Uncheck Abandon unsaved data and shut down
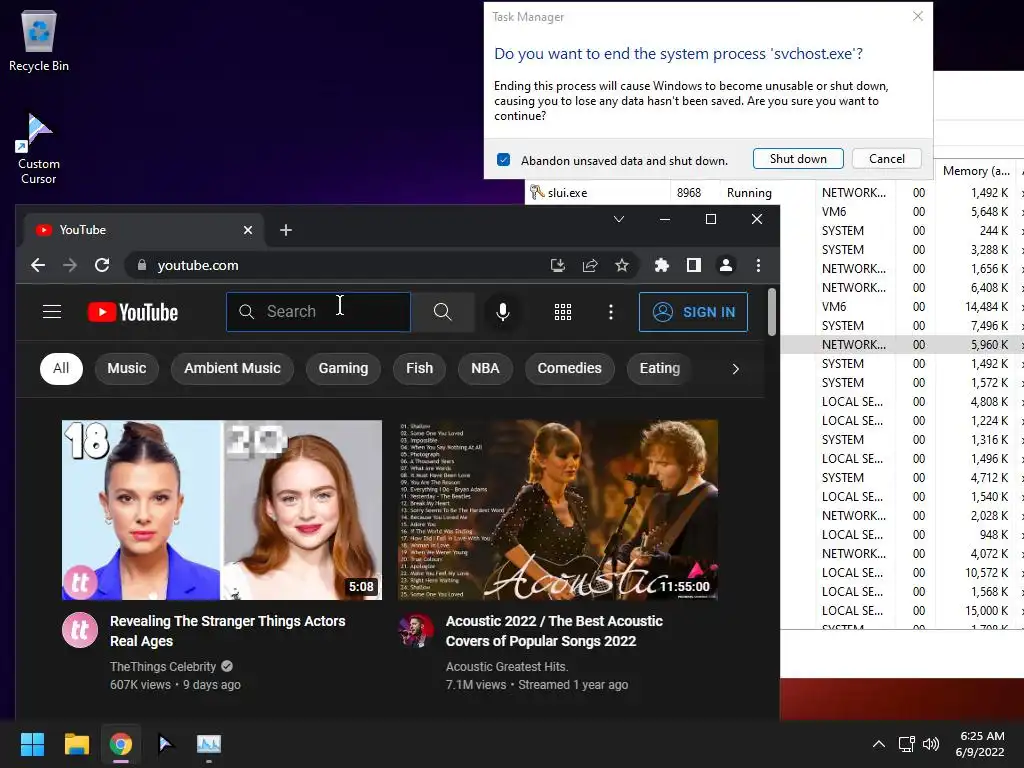The image size is (1024, 768). pyautogui.click(x=504, y=160)
